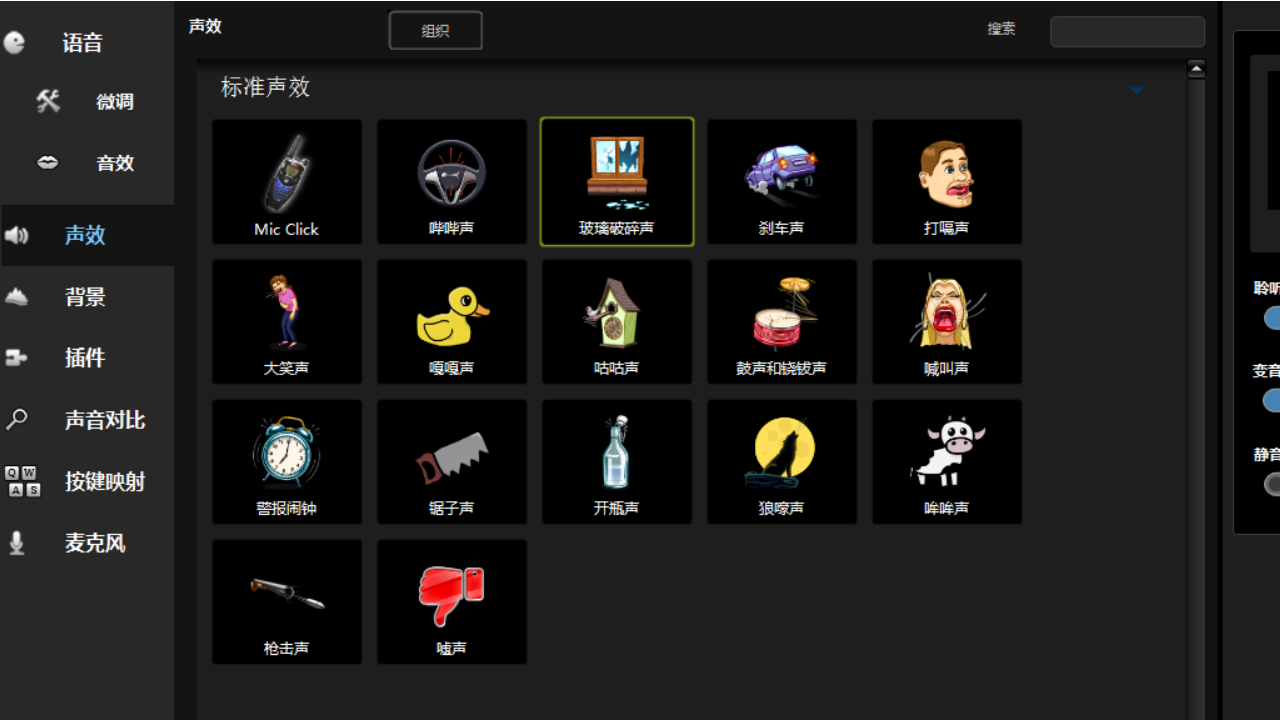This screenshot has width=1280, height=720.
Task: Toggle off the 聆听 hear-myself switch
Action: (x=1271, y=318)
